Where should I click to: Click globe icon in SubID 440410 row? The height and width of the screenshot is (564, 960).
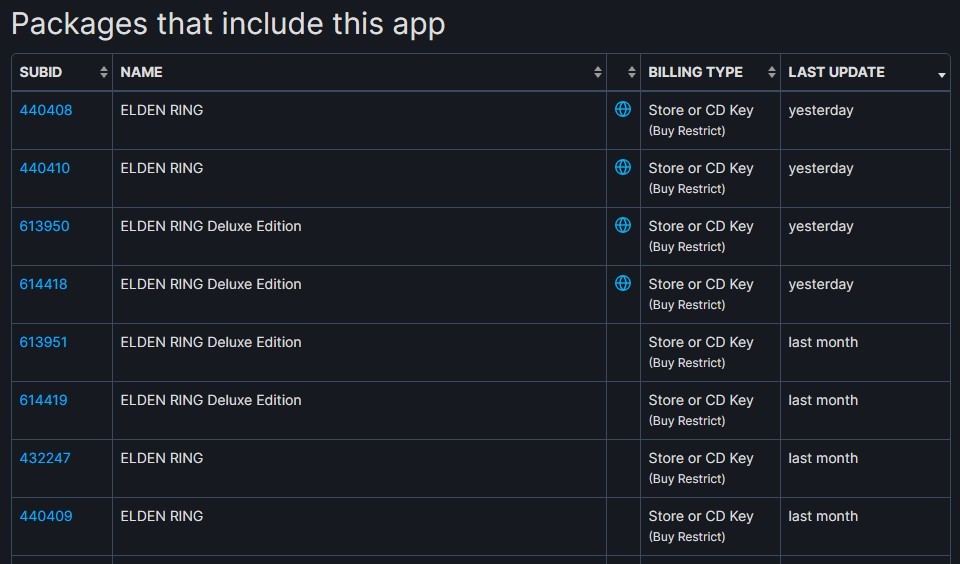point(623,167)
